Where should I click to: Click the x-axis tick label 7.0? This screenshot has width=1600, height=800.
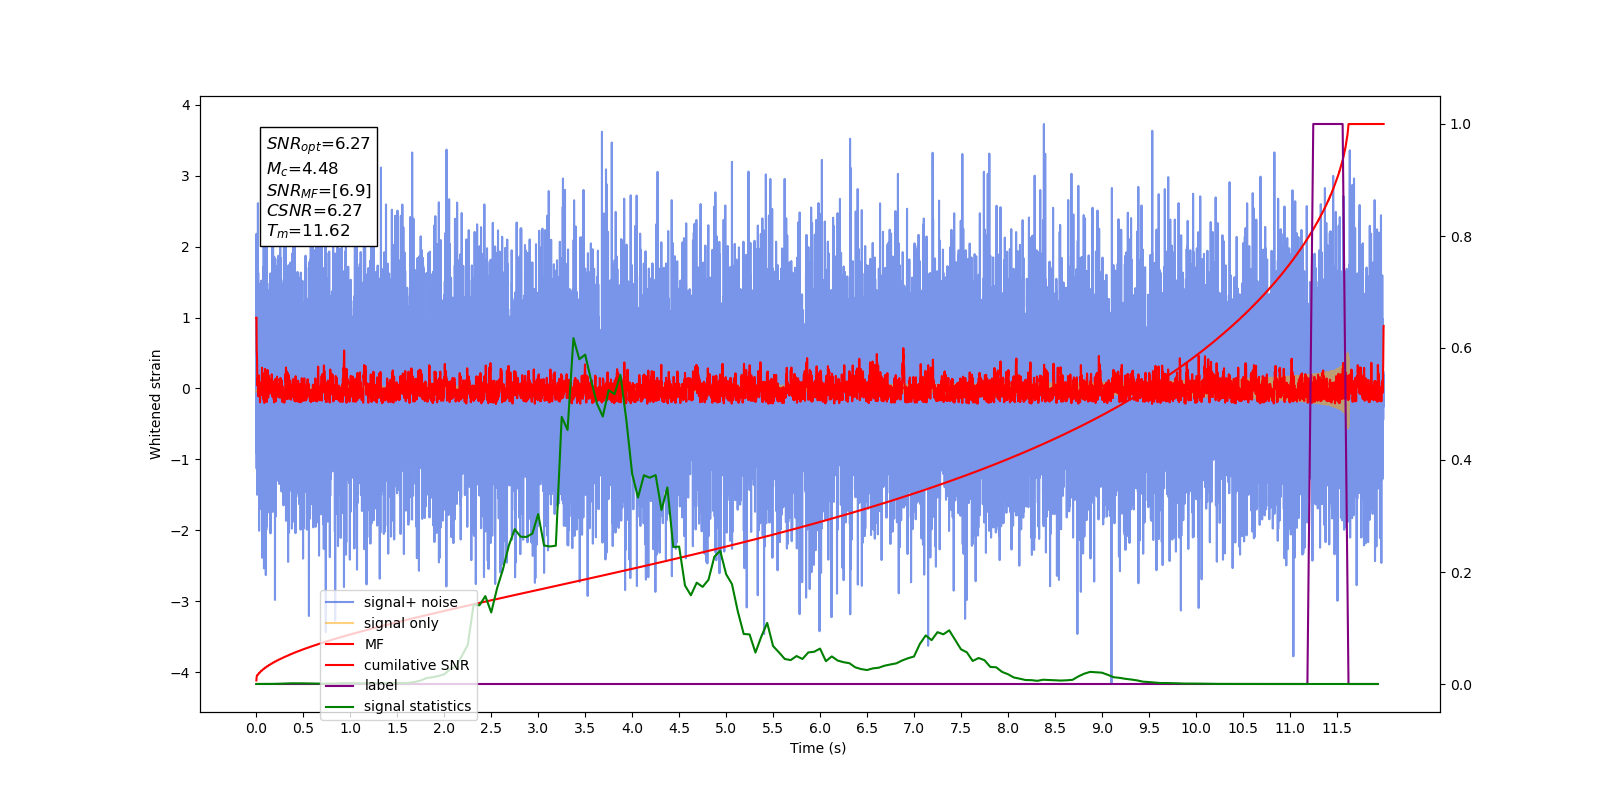[x=914, y=728]
